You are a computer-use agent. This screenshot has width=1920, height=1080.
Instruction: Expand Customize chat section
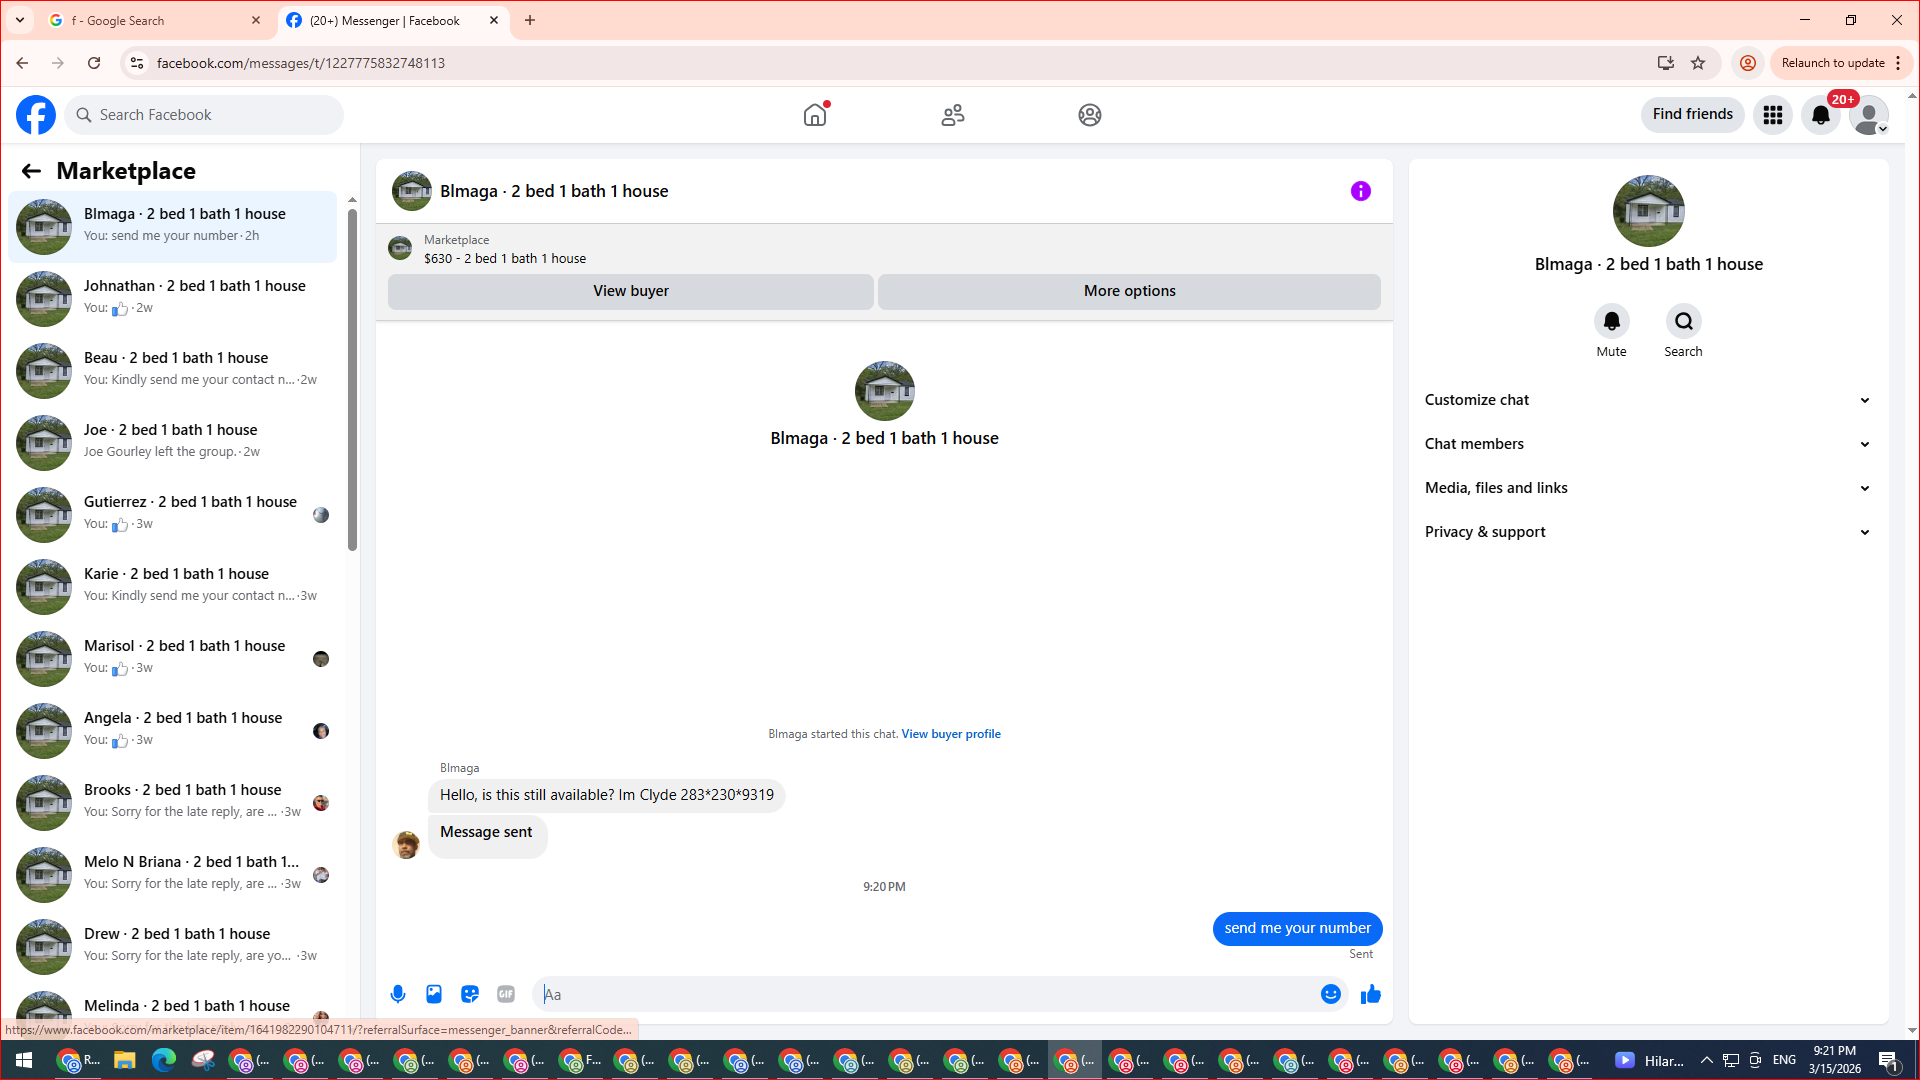point(1648,400)
